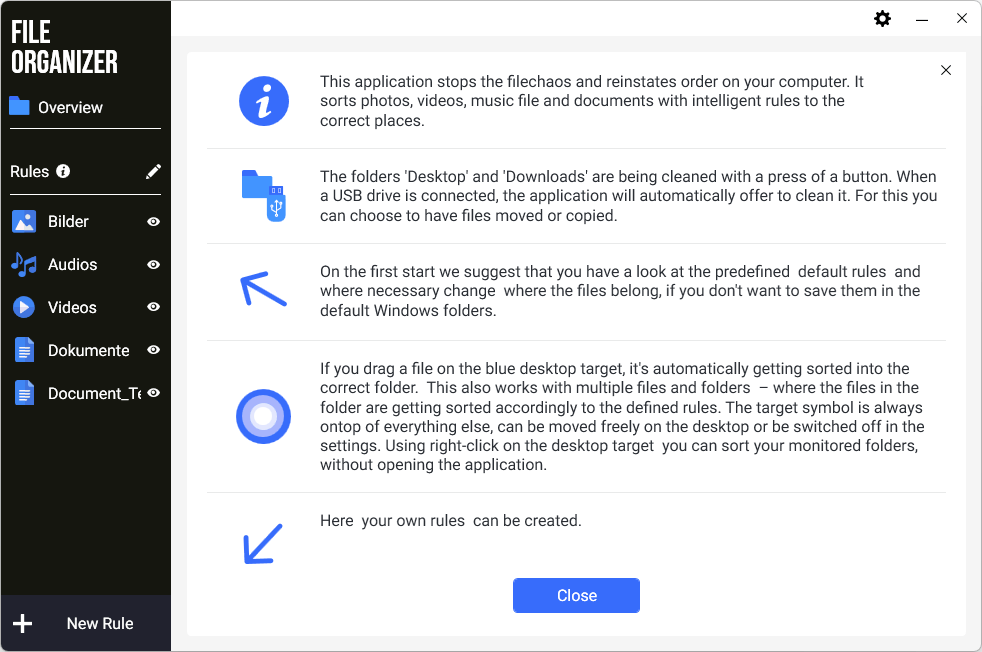This screenshot has width=982, height=652.
Task: Click the info icon beside Rules
Action: (63, 171)
